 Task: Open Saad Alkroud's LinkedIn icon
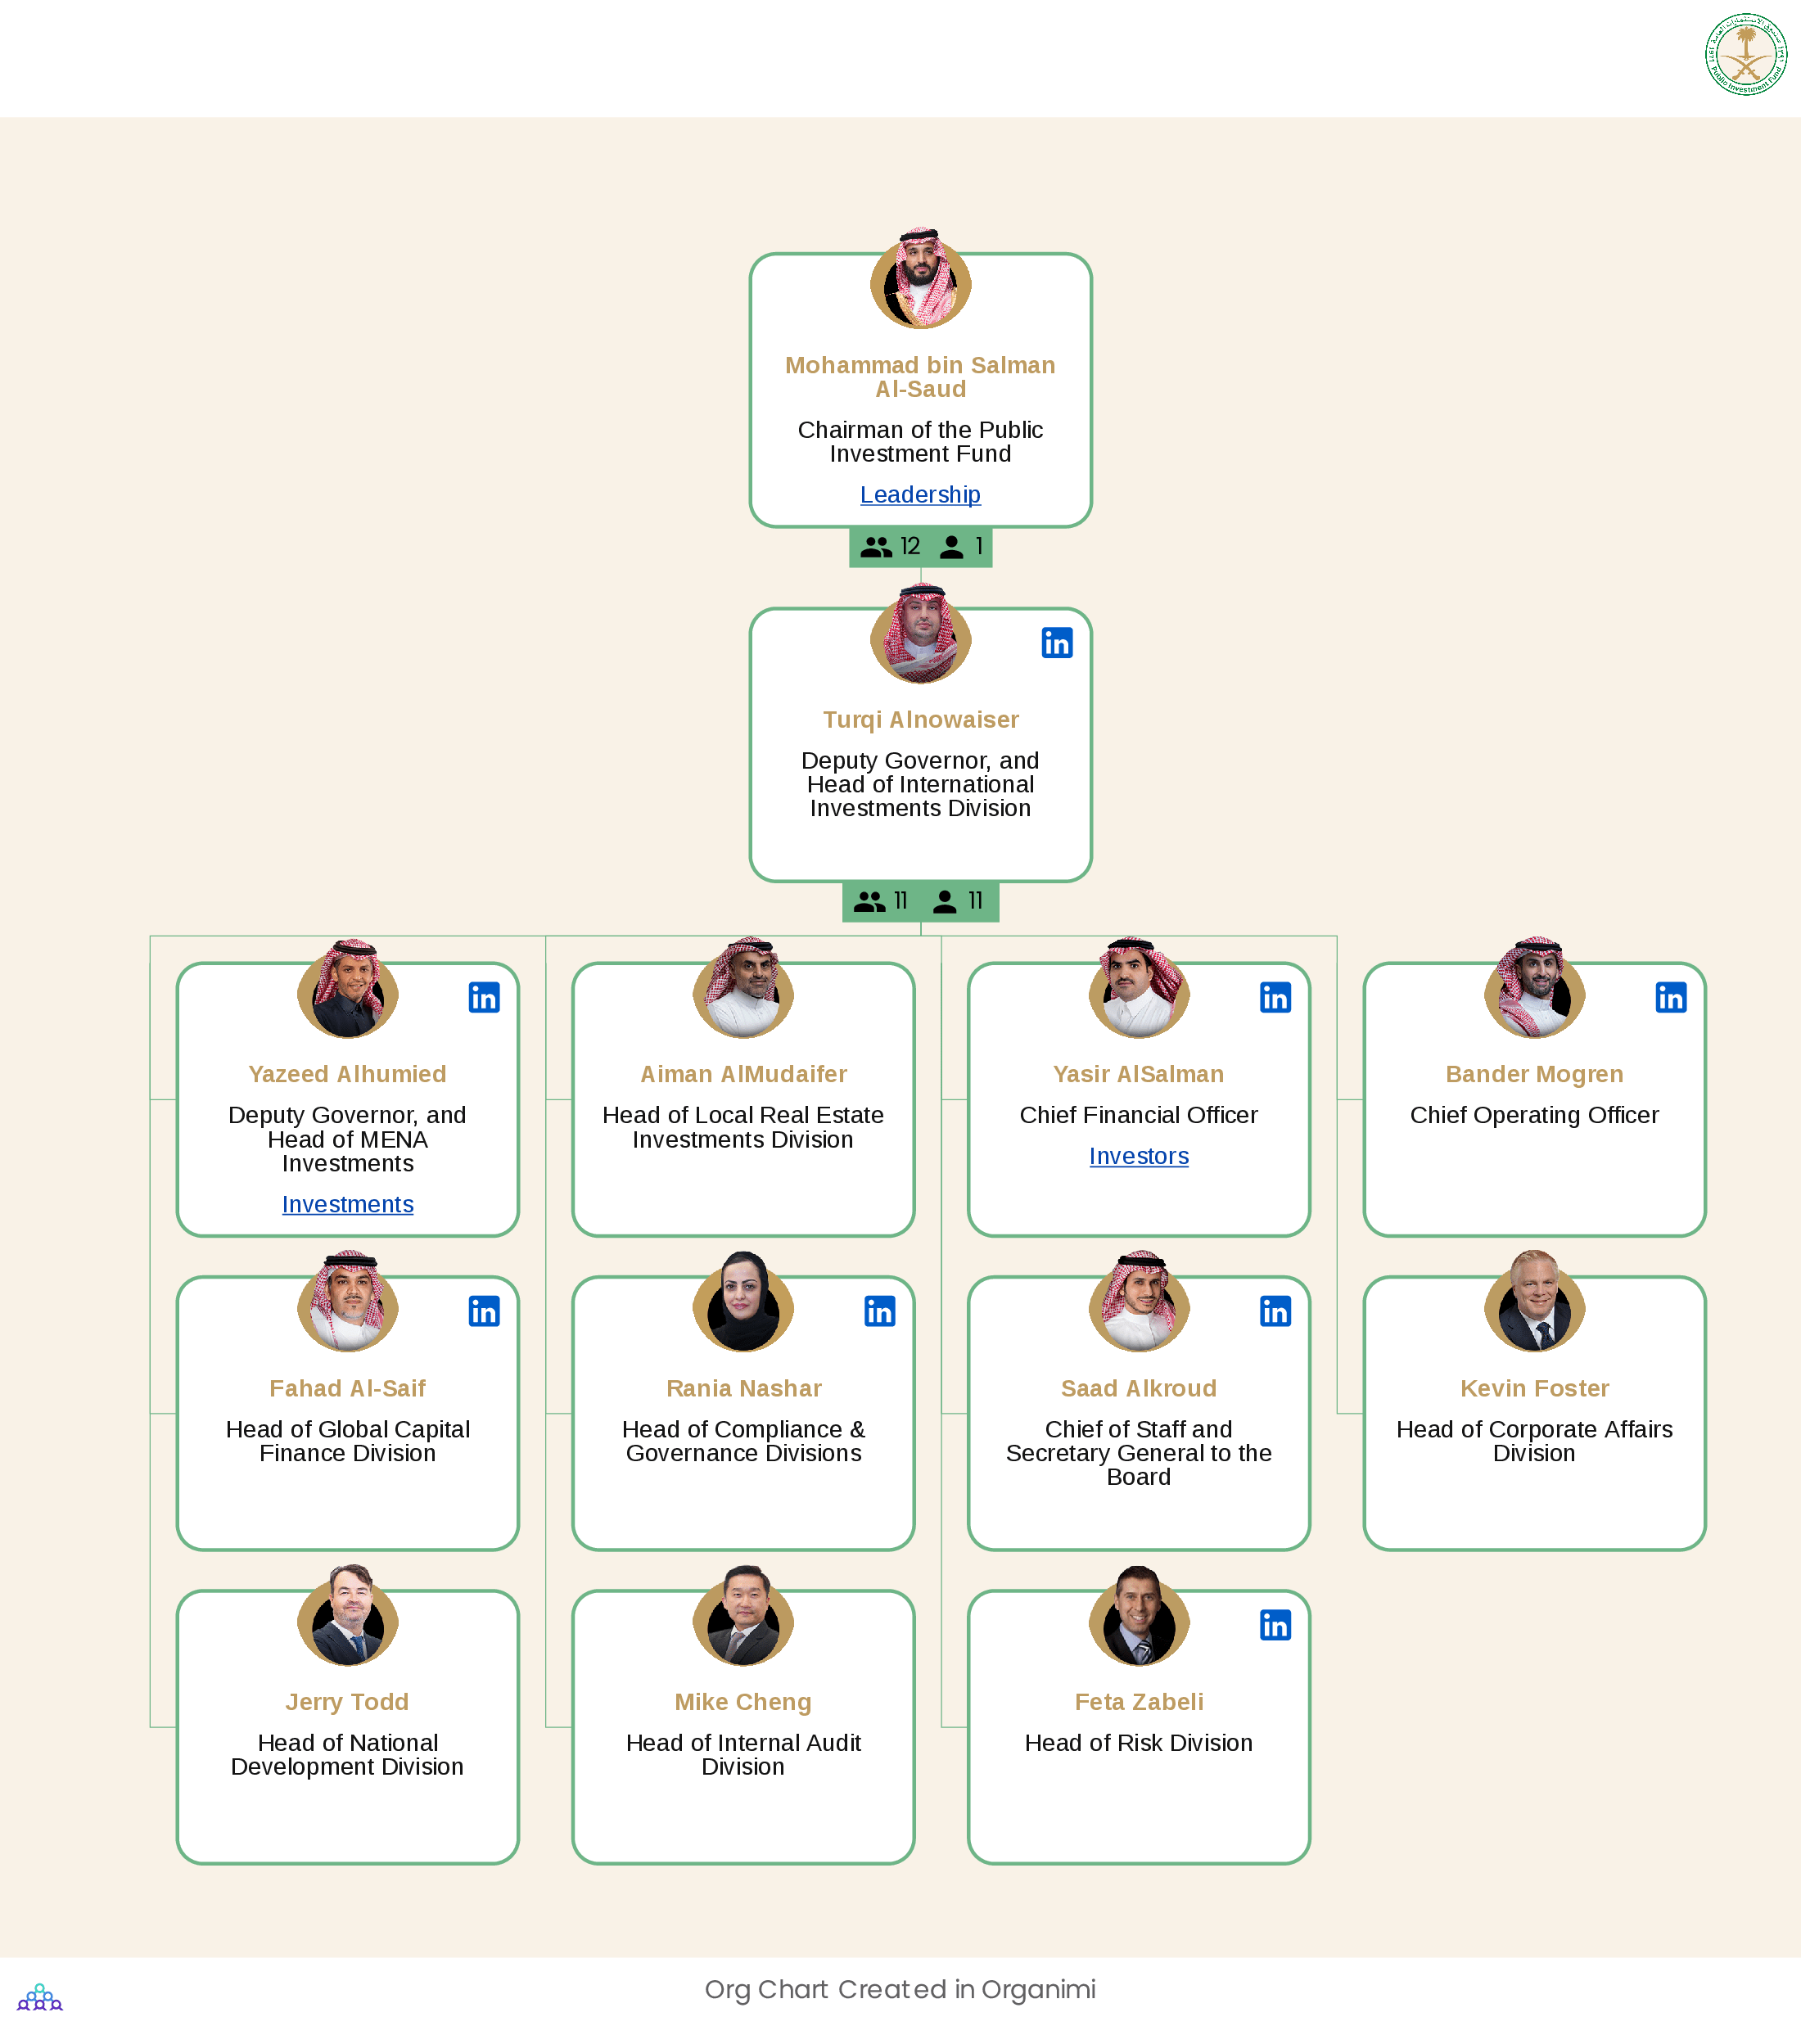click(x=1275, y=1311)
